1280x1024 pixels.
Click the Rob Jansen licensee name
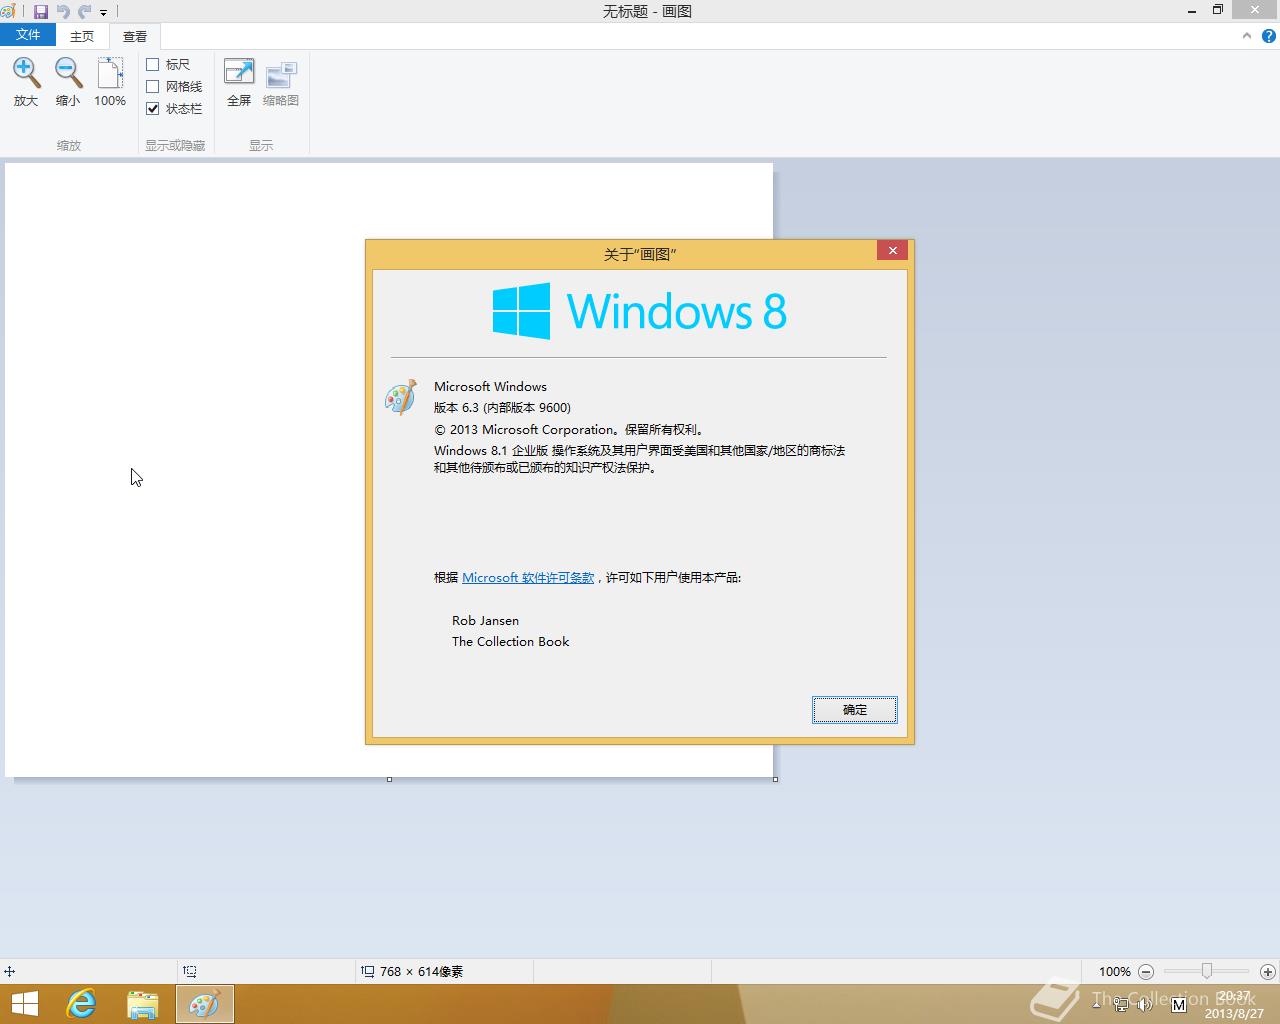[x=485, y=621]
